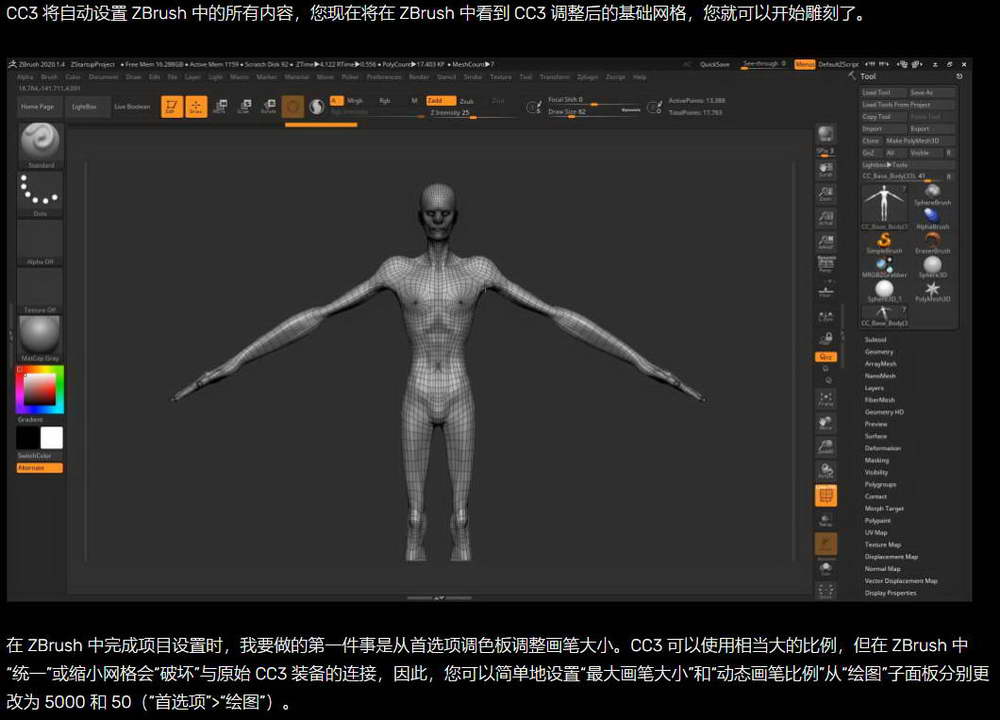
Task: Open the Render menu
Action: point(419,77)
